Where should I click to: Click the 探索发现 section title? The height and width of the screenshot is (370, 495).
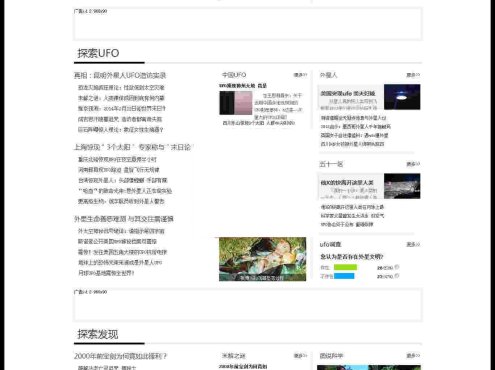pyautogui.click(x=98, y=334)
